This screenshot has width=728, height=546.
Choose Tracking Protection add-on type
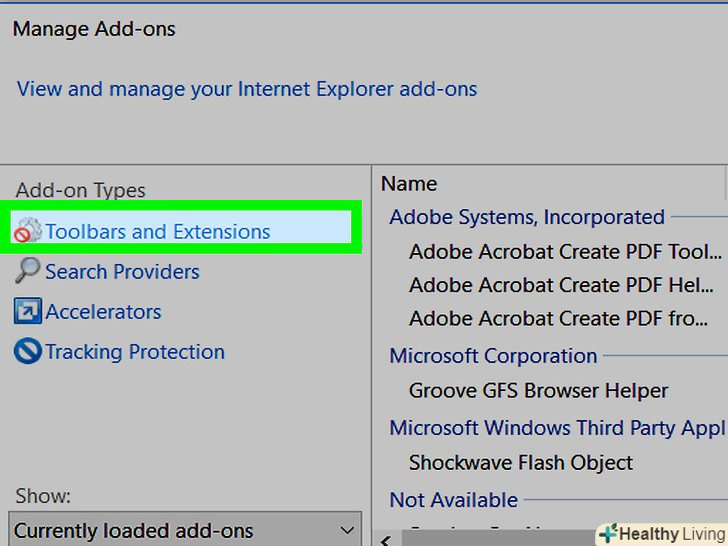[135, 352]
